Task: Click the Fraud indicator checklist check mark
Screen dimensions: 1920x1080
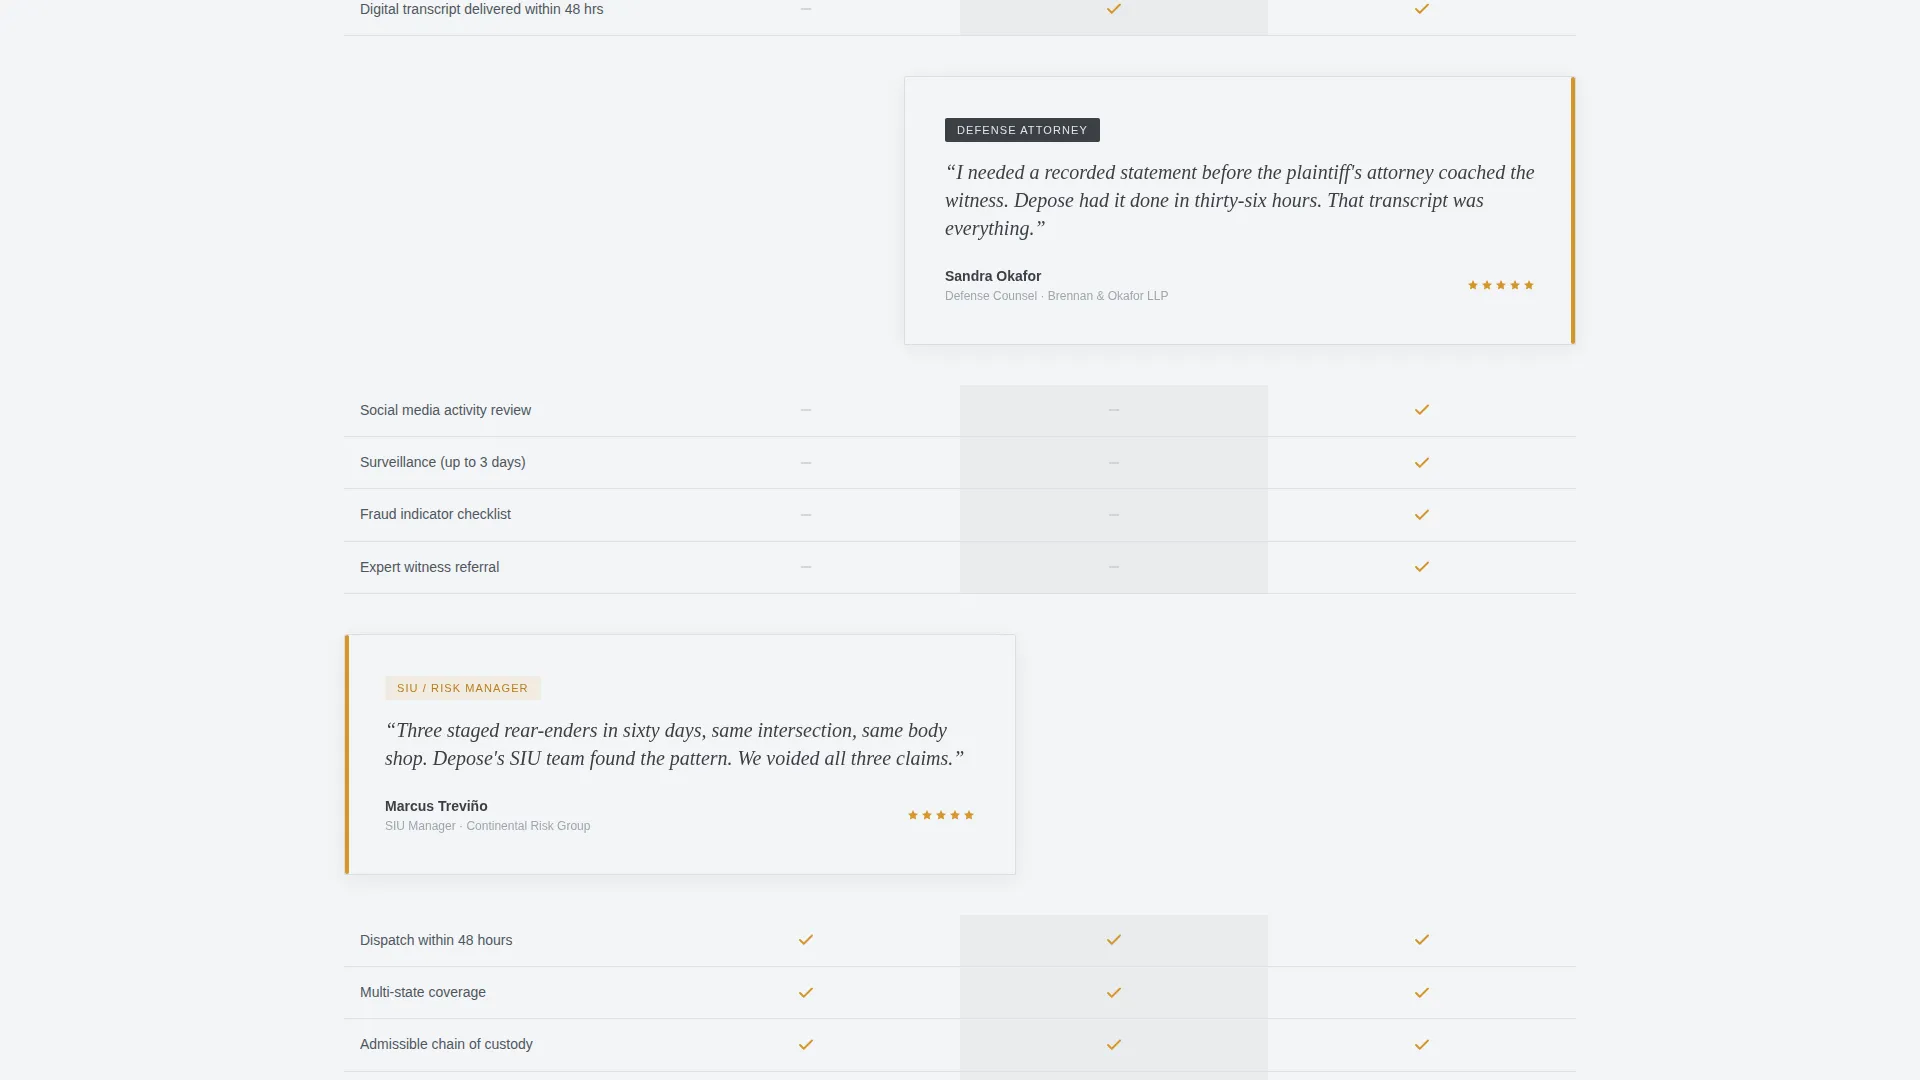Action: 1421,515
